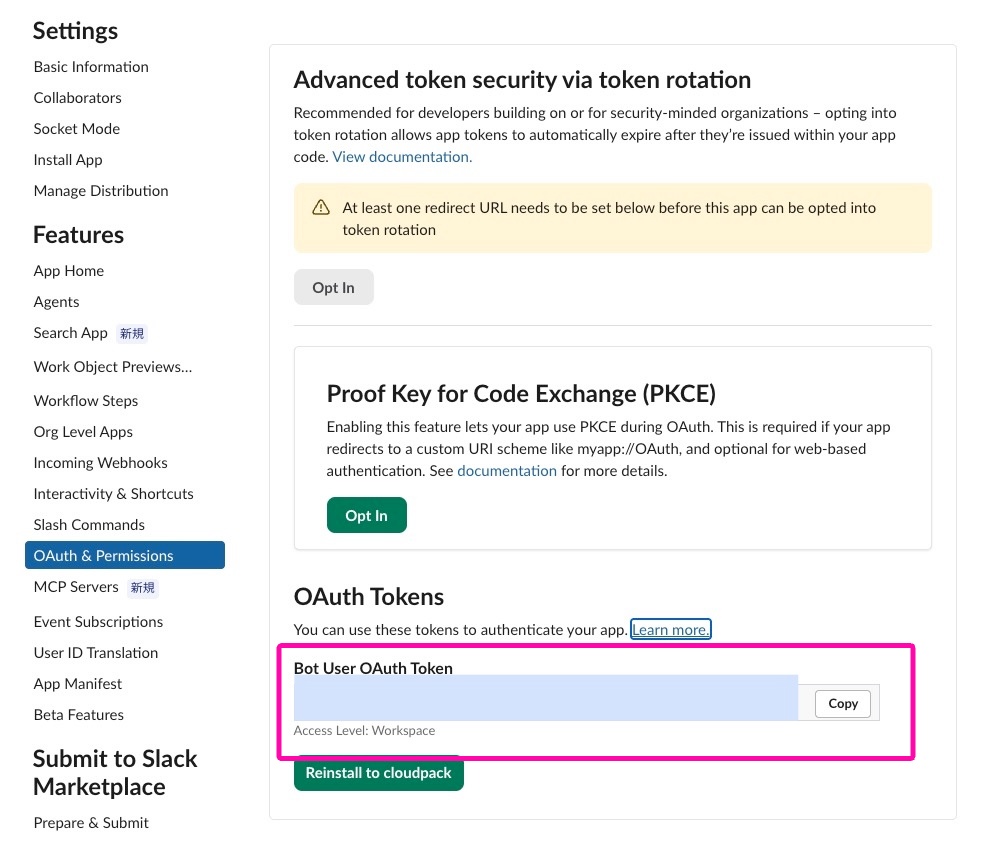Follow the PKCE documentation link
The height and width of the screenshot is (846, 981).
[507, 471]
